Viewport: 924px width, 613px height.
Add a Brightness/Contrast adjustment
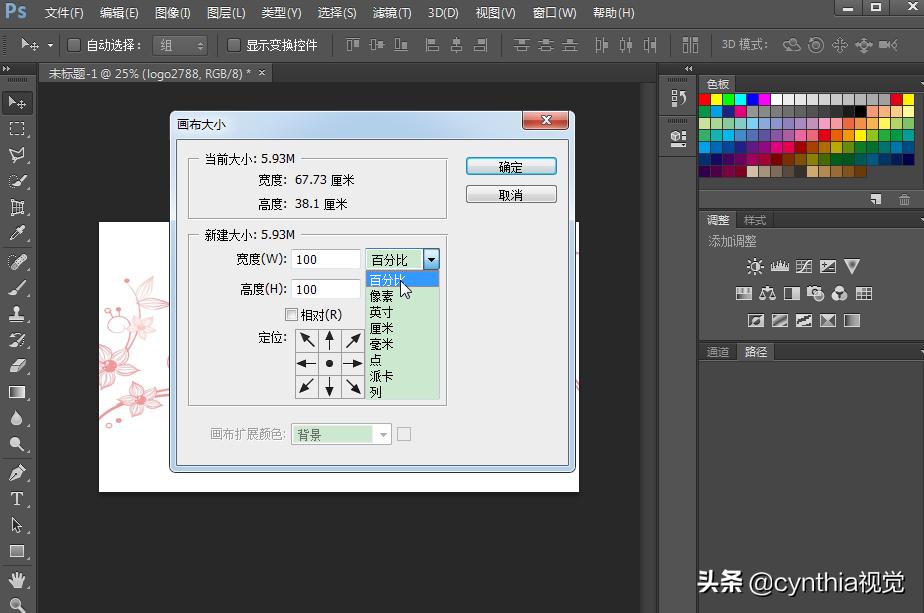pyautogui.click(x=754, y=266)
